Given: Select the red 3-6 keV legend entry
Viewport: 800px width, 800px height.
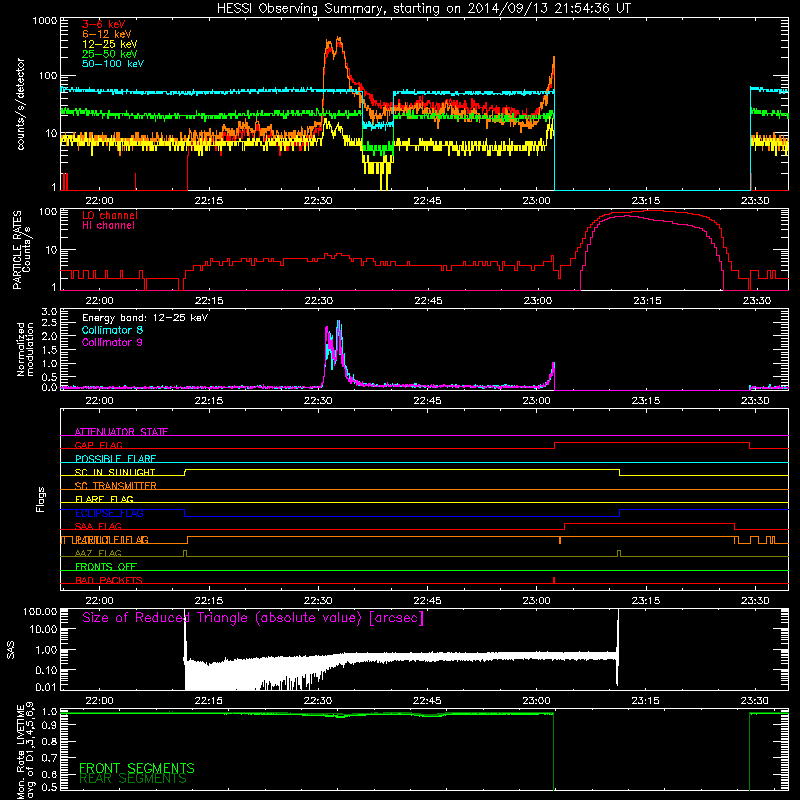Looking at the screenshot, I should point(103,24).
